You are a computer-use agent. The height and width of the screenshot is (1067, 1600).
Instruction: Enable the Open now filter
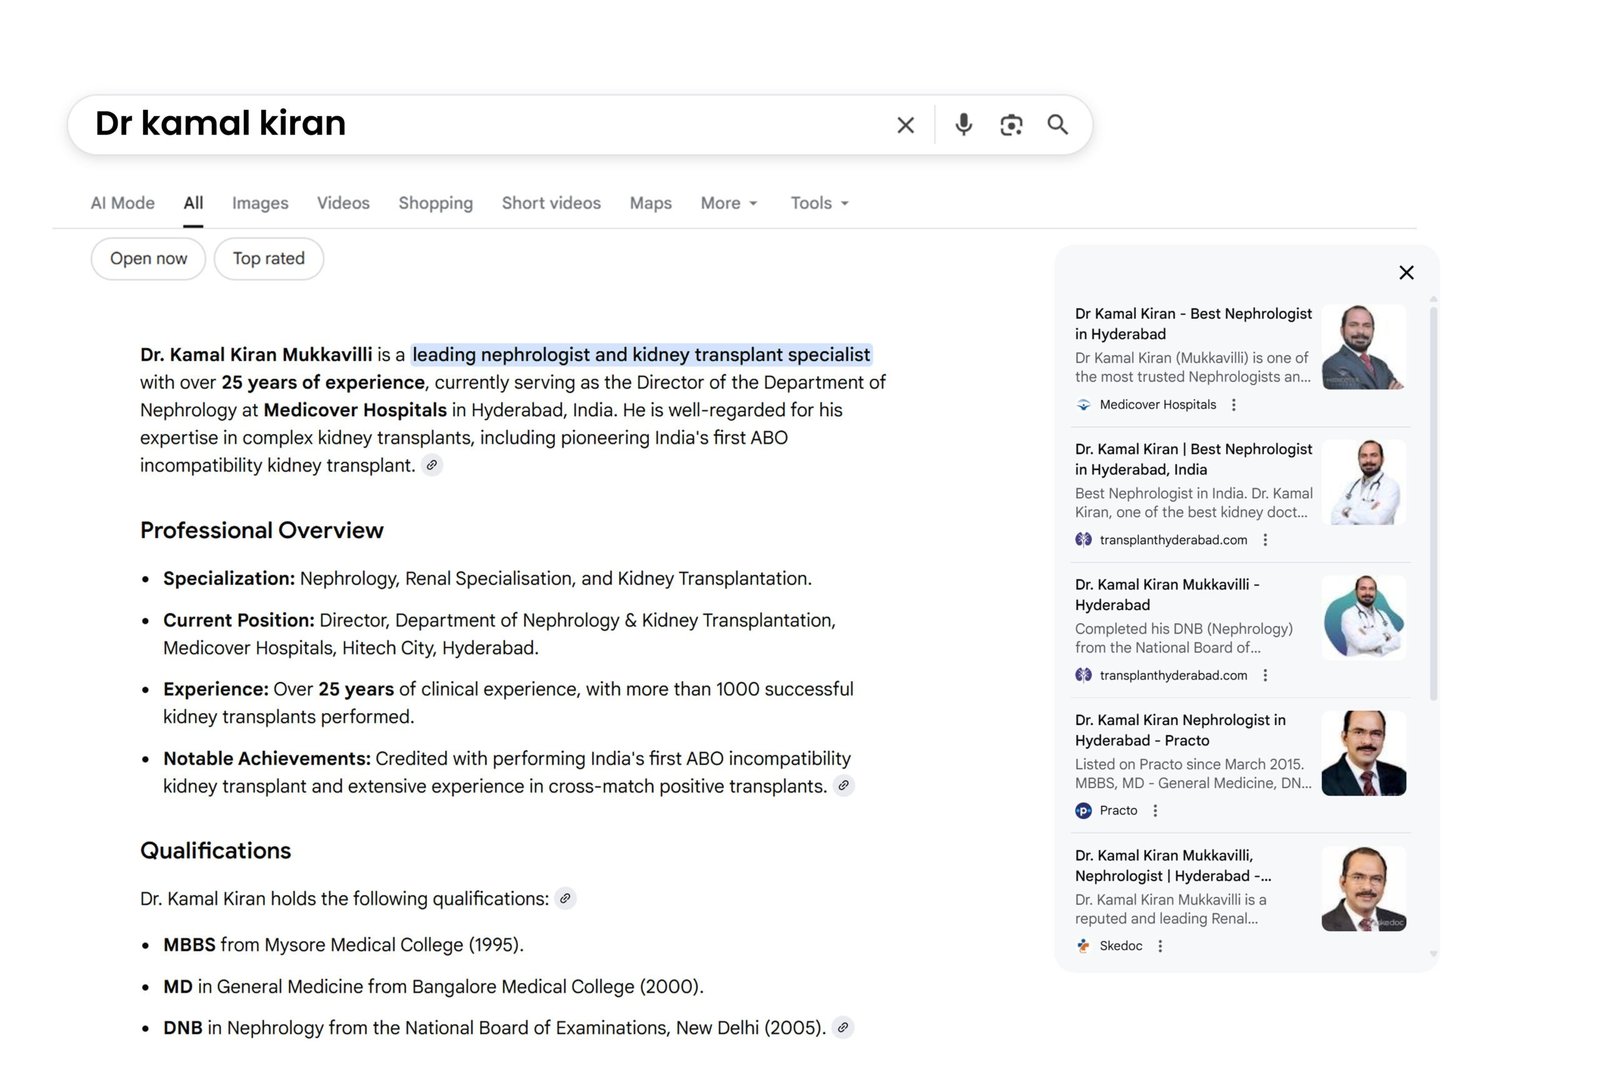(x=147, y=258)
